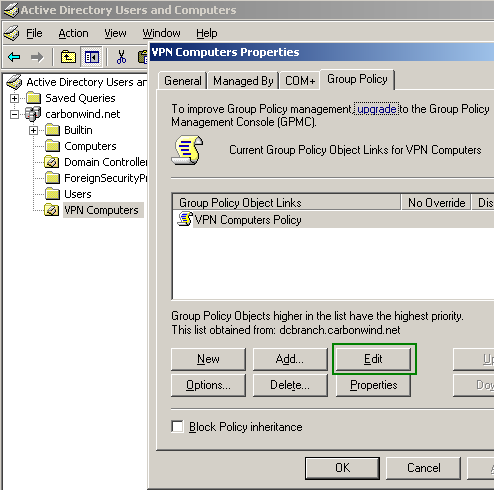Click the Cancel button
Image resolution: width=494 pixels, height=490 pixels.
pos(423,468)
